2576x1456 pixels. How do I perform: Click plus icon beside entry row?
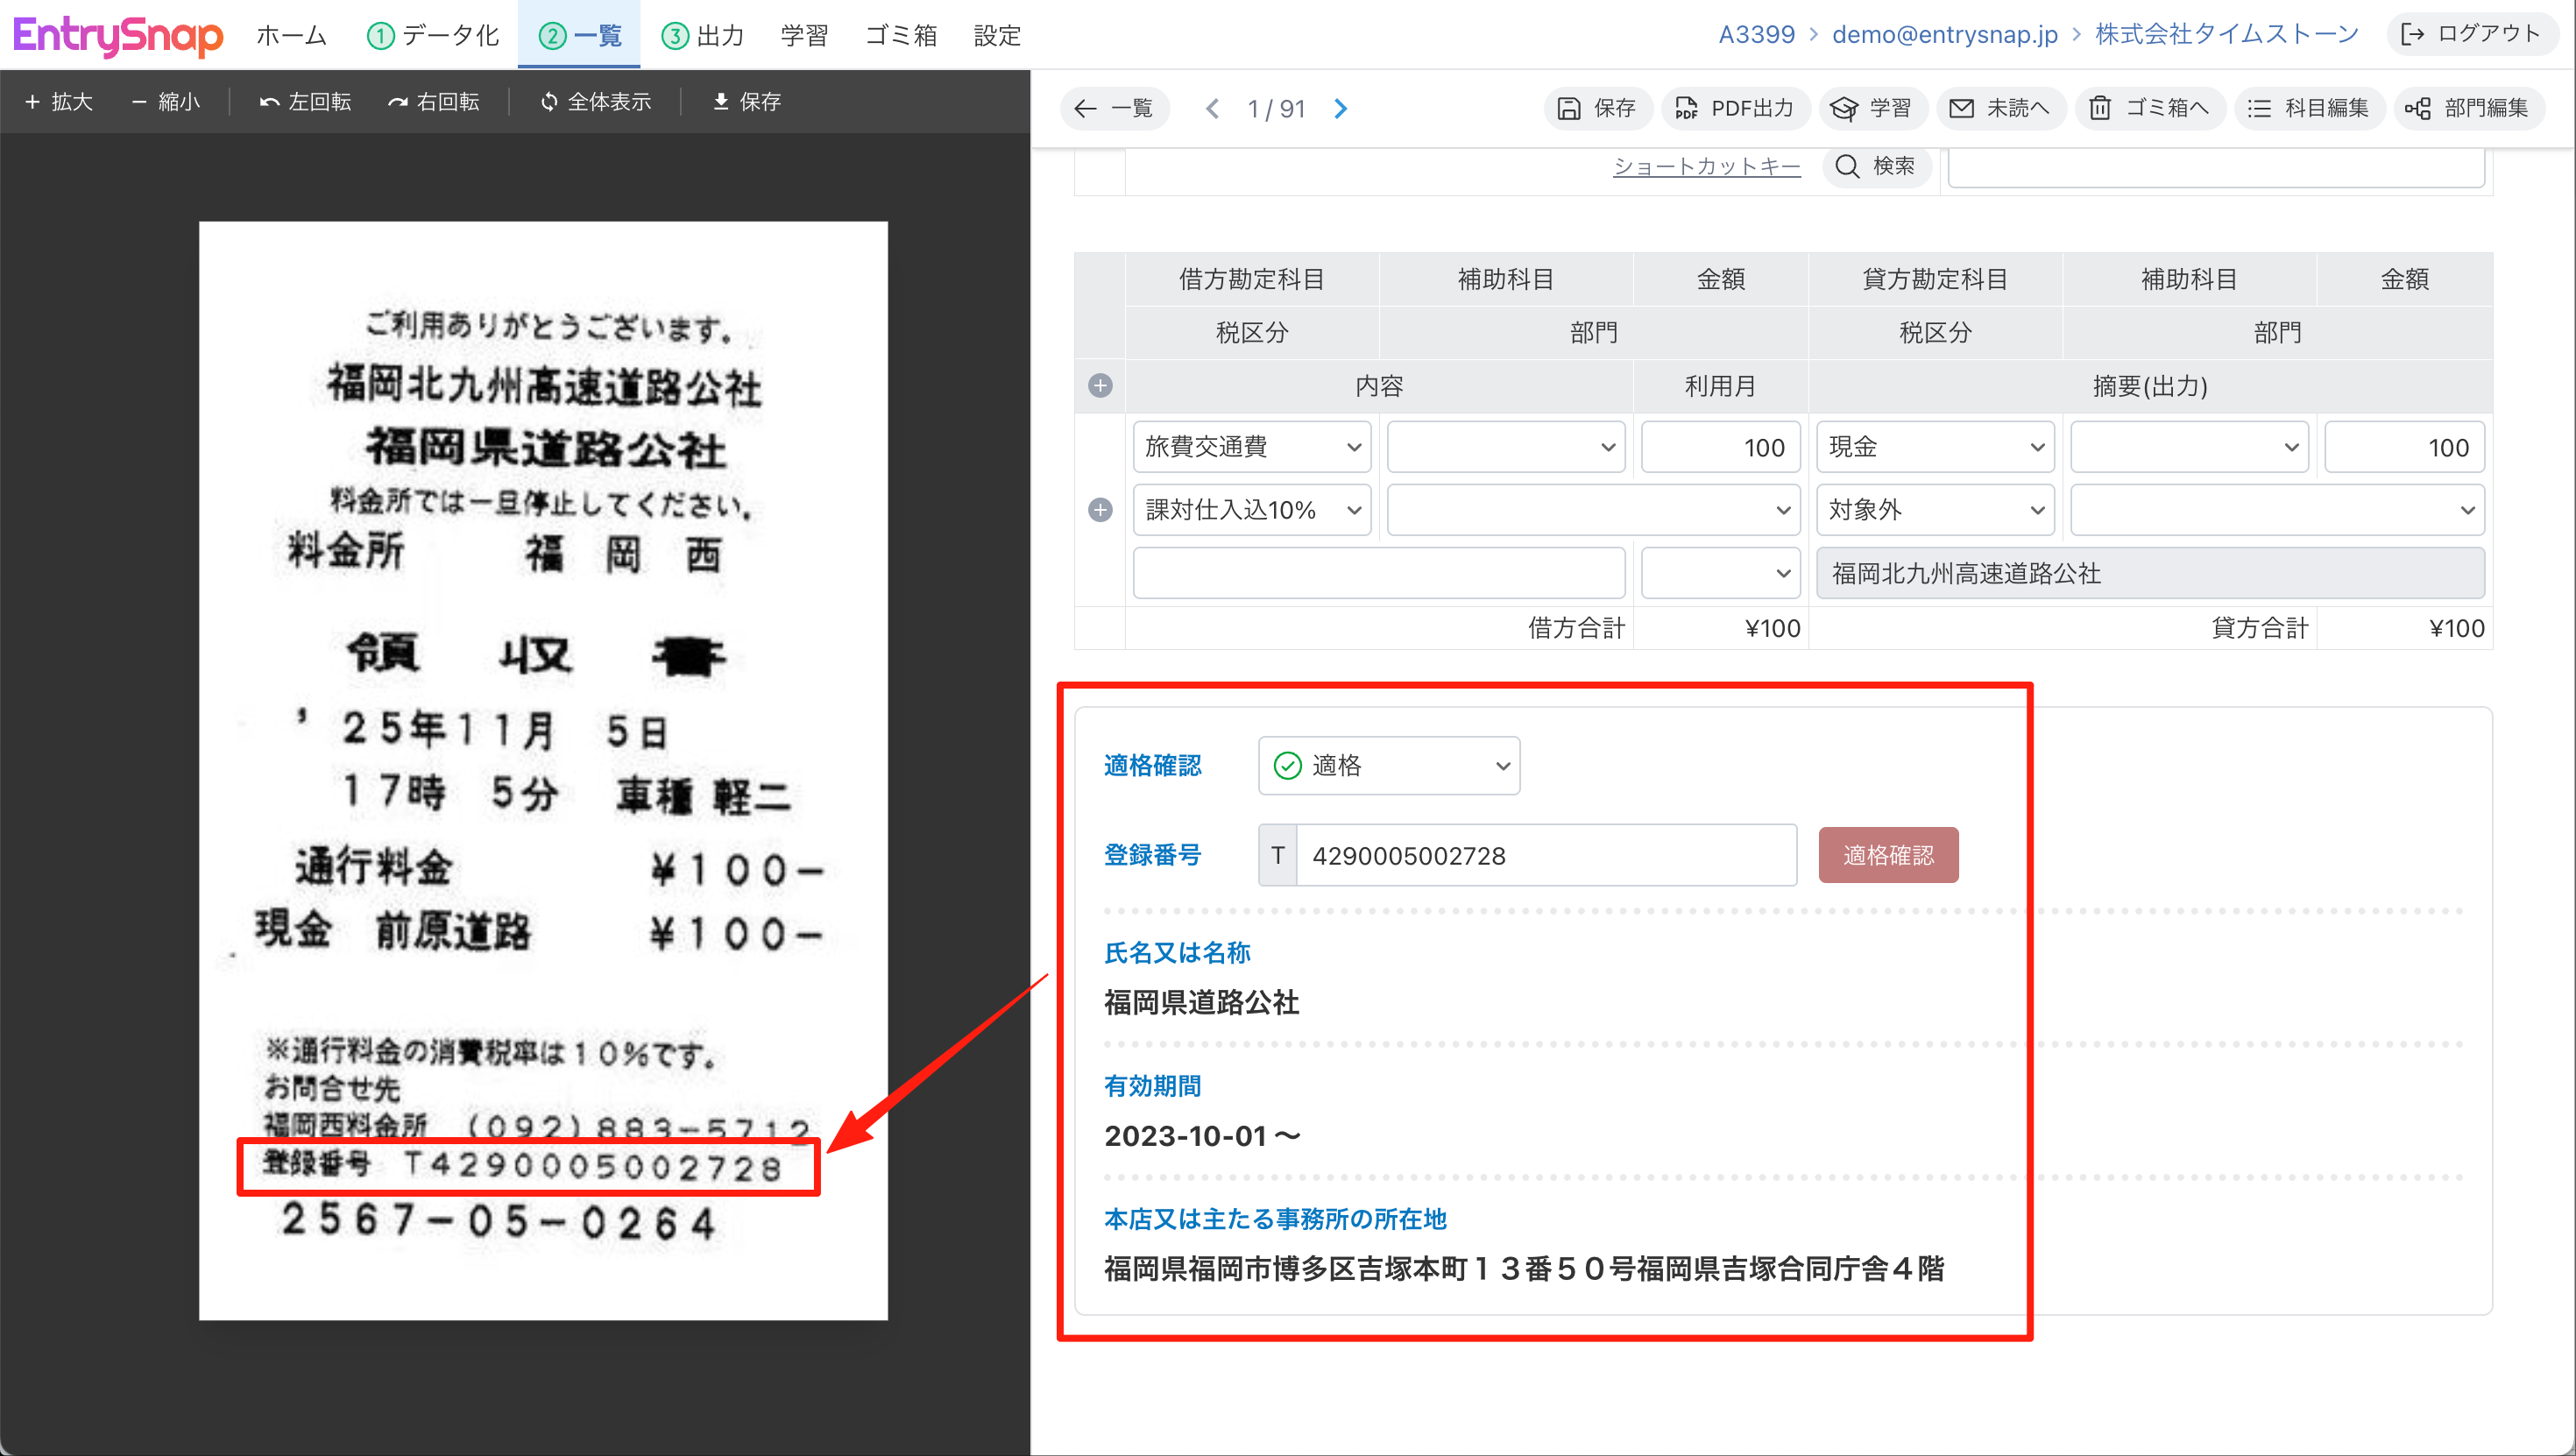[x=1100, y=510]
